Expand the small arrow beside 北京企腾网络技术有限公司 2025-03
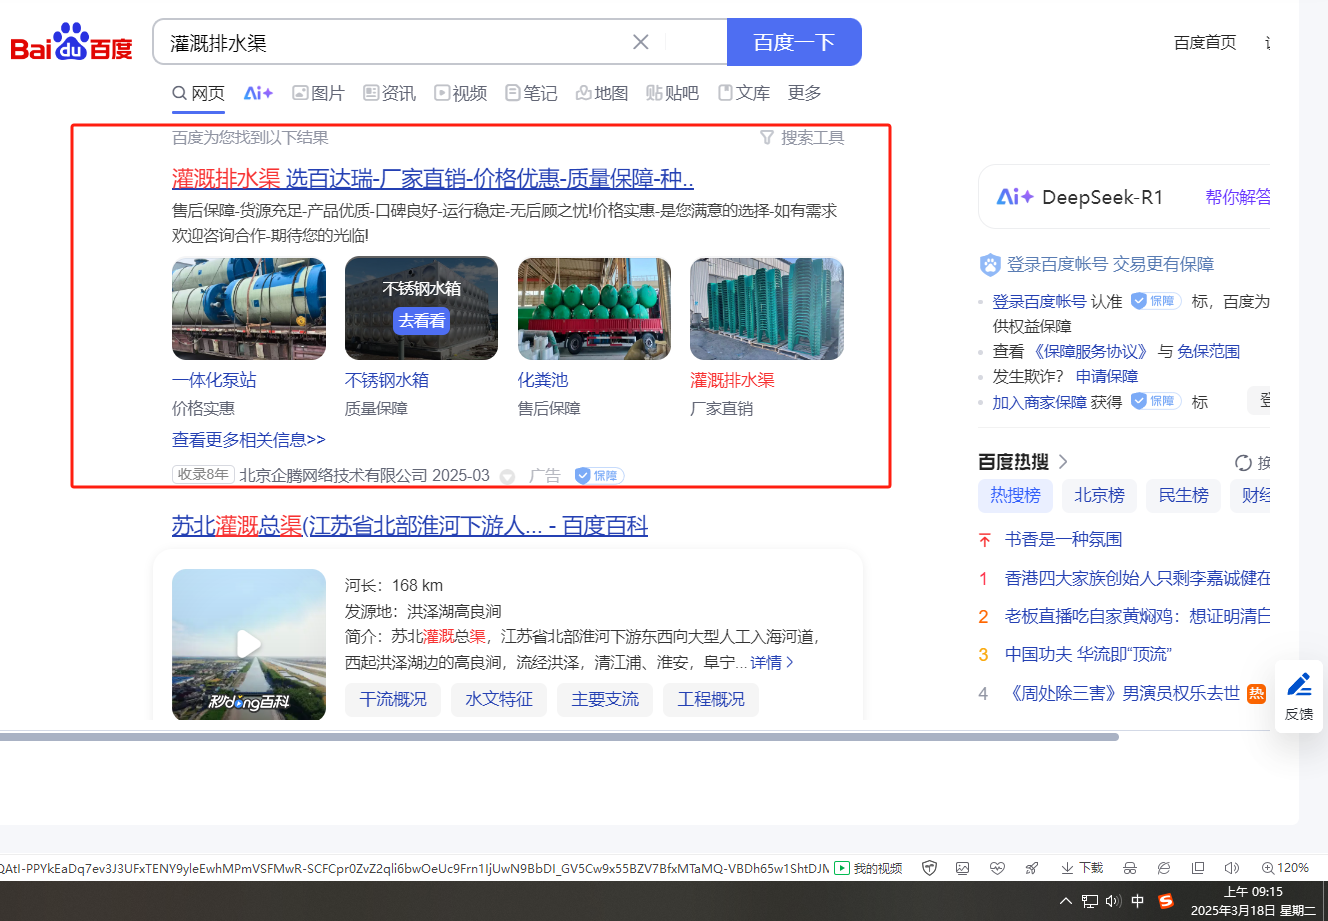The width and height of the screenshot is (1328, 921). [507, 477]
